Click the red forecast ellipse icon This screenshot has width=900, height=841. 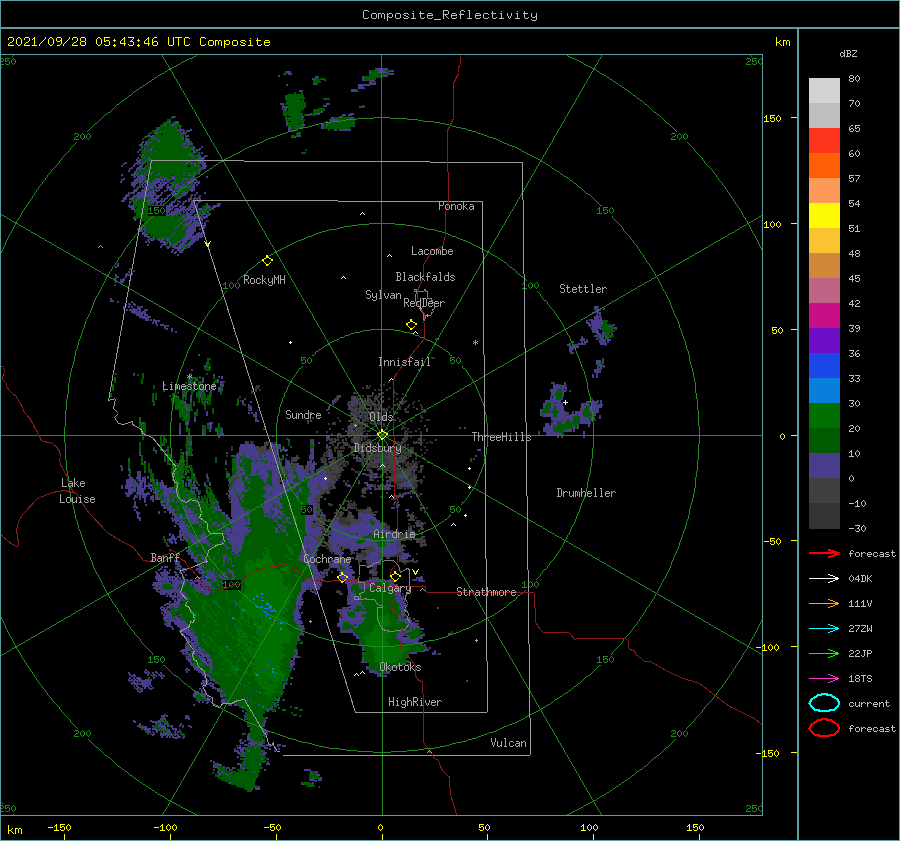(x=824, y=728)
